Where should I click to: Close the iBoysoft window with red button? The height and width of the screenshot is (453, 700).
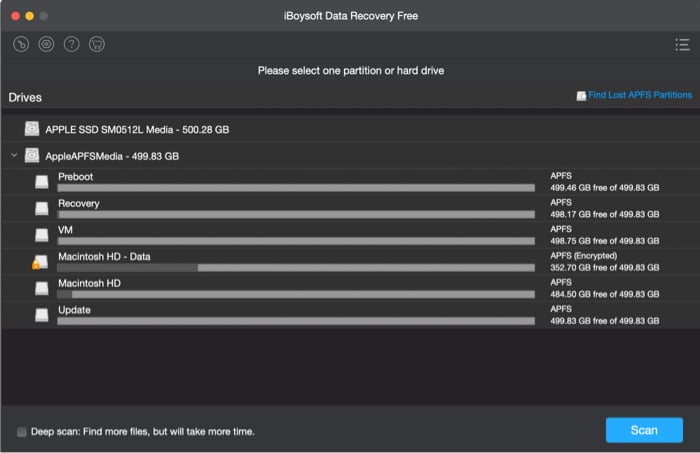click(x=16, y=16)
